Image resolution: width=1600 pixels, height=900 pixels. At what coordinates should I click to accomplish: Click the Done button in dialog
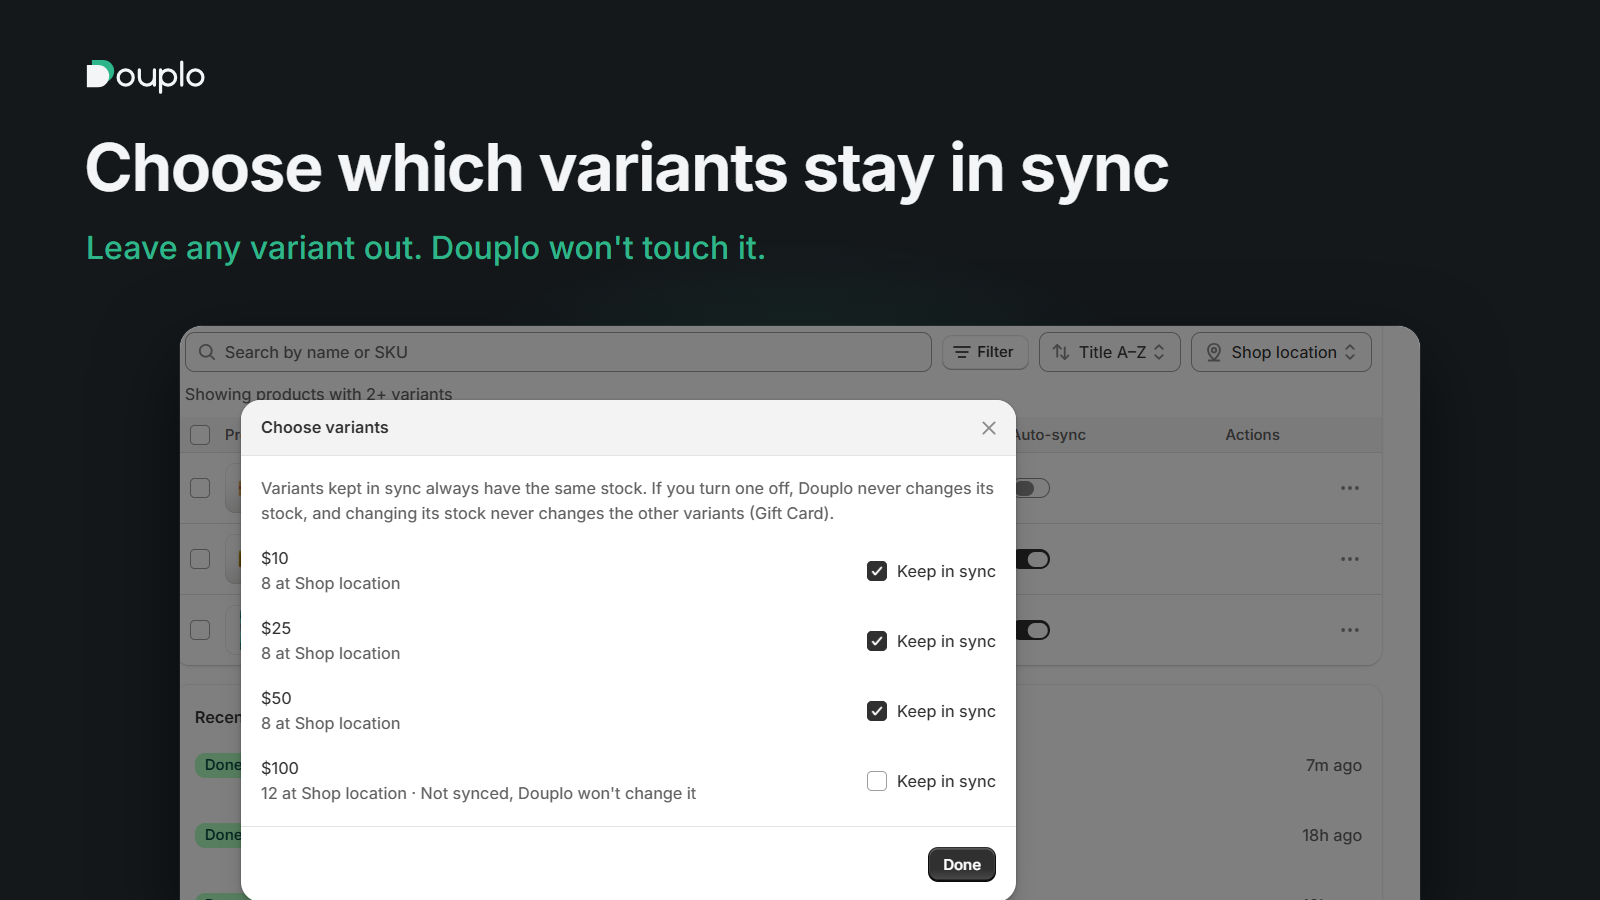pos(962,865)
